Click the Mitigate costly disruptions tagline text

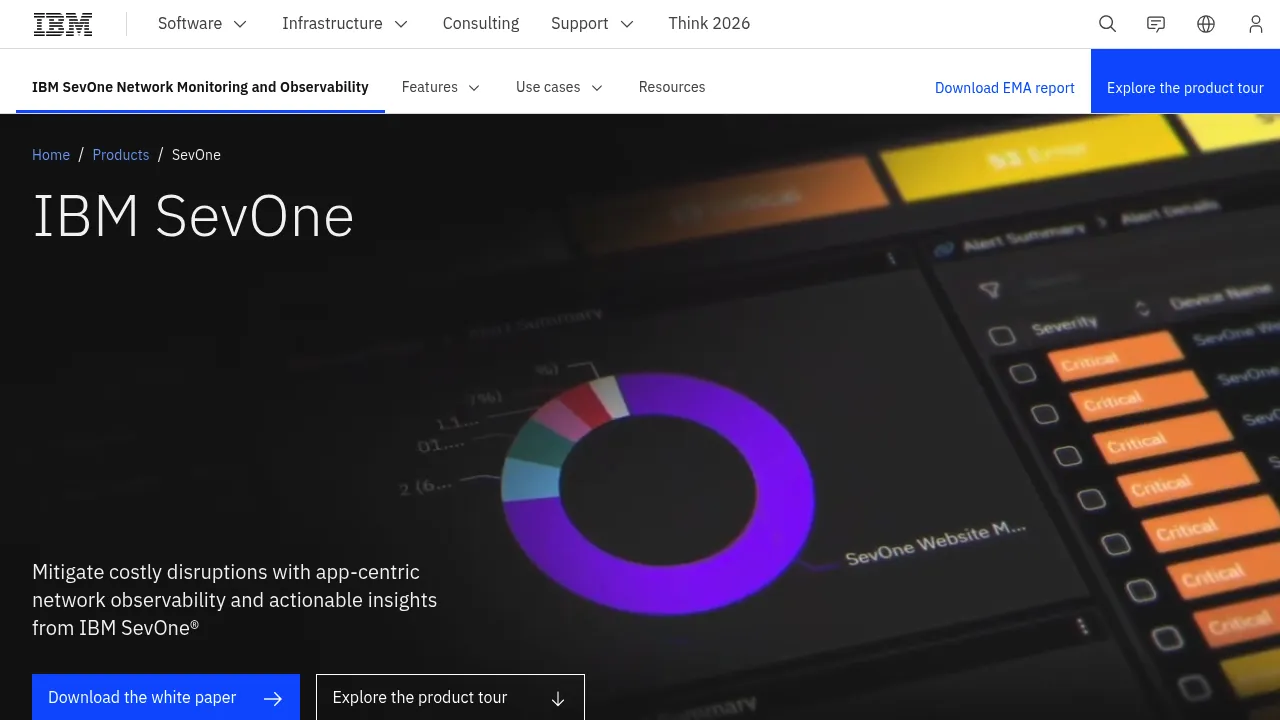235,600
